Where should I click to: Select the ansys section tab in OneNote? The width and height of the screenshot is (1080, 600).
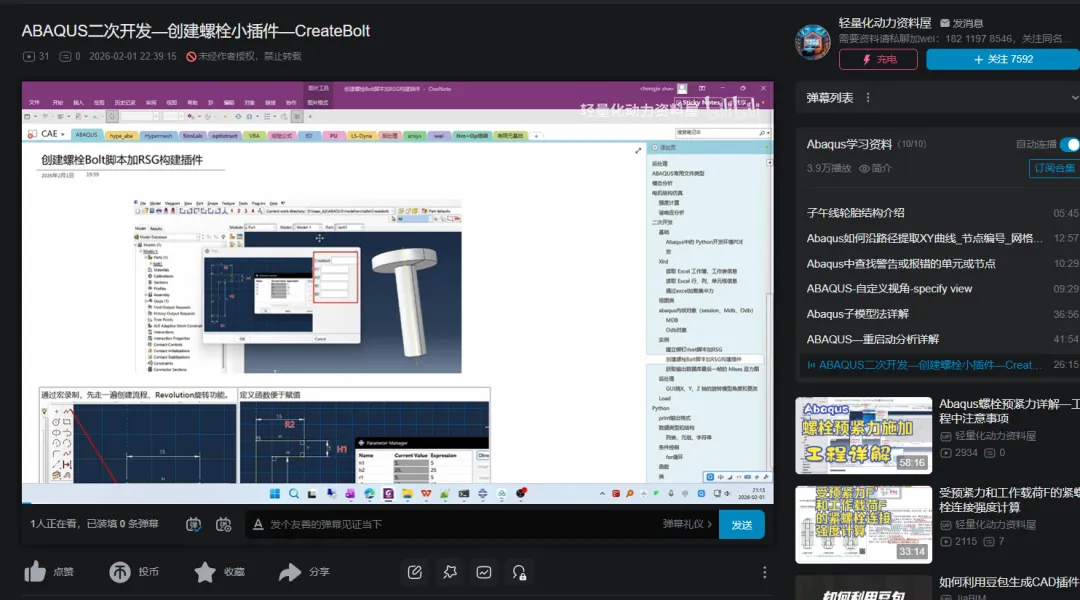click(x=414, y=136)
